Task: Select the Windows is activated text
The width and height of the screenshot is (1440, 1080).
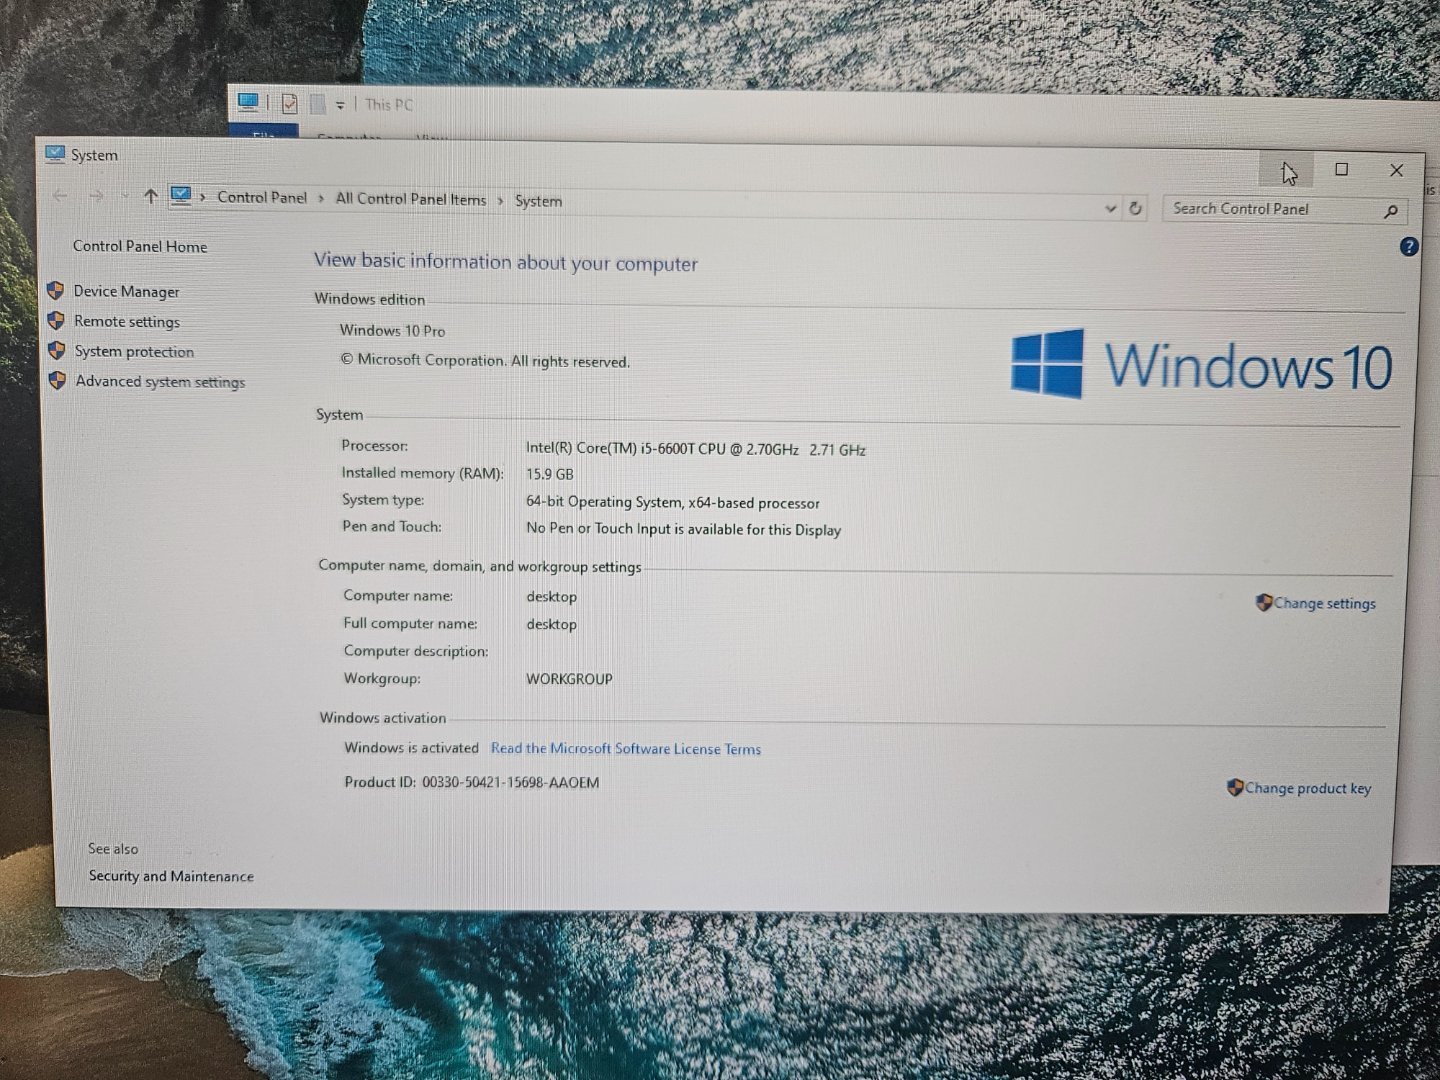Action: [x=411, y=747]
